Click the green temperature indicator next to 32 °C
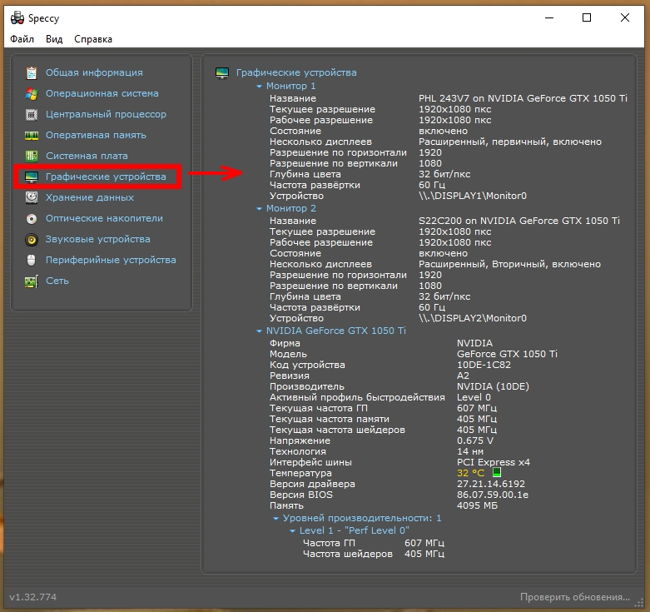The height and width of the screenshot is (612, 650). tap(496, 472)
